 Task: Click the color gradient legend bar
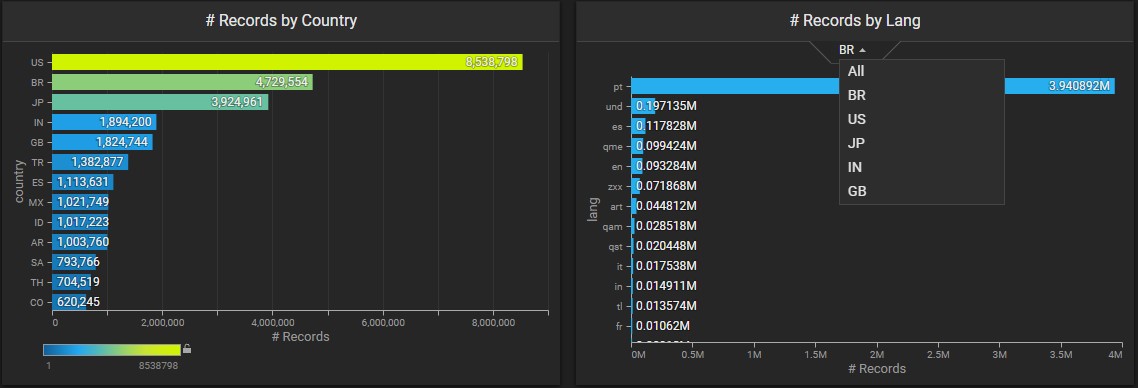(x=112, y=350)
